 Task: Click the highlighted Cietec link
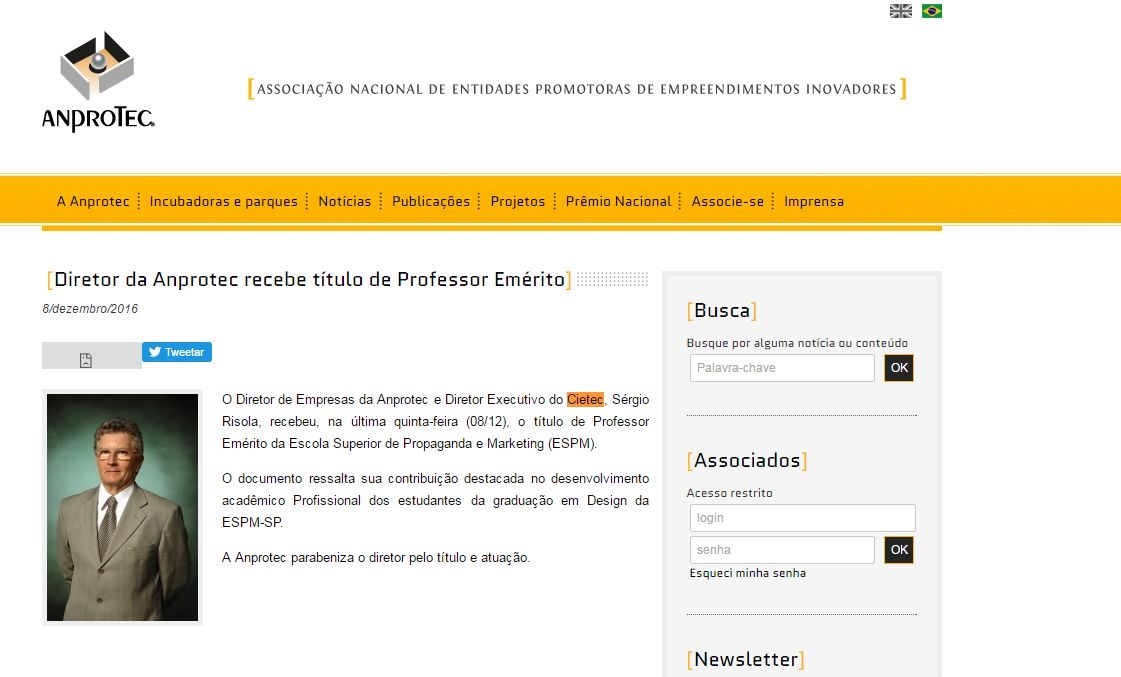[x=585, y=400]
